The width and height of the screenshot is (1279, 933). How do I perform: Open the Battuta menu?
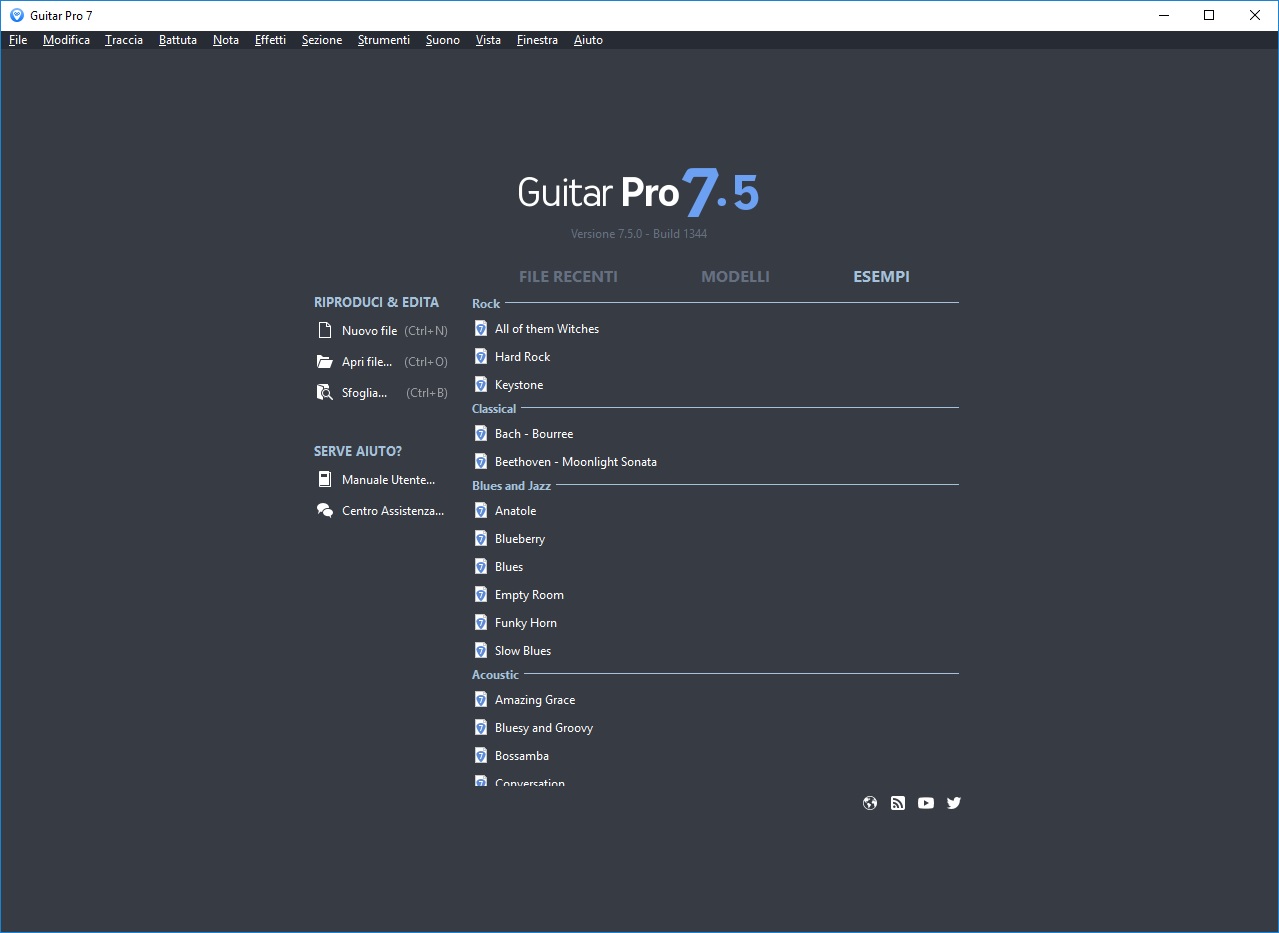[x=178, y=40]
